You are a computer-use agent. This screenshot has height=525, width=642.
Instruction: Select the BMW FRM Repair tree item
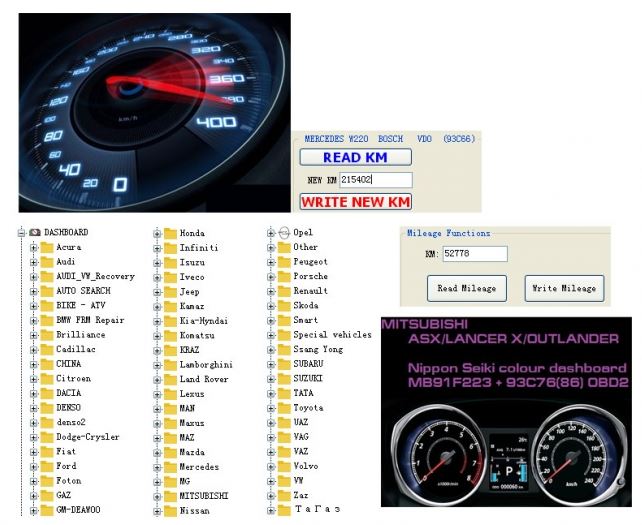pyautogui.click(x=90, y=320)
